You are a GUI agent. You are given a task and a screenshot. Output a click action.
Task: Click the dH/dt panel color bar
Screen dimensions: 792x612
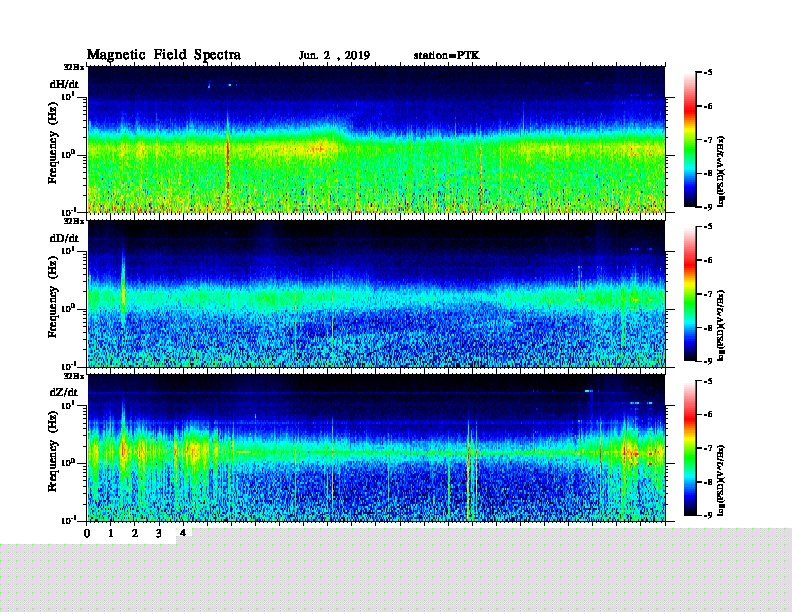click(690, 140)
